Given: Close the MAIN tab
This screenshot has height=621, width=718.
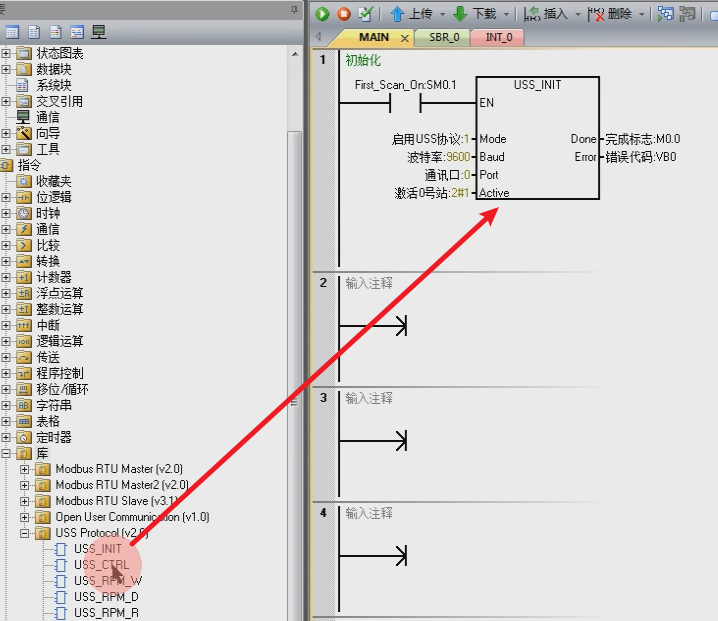Looking at the screenshot, I should coord(405,38).
